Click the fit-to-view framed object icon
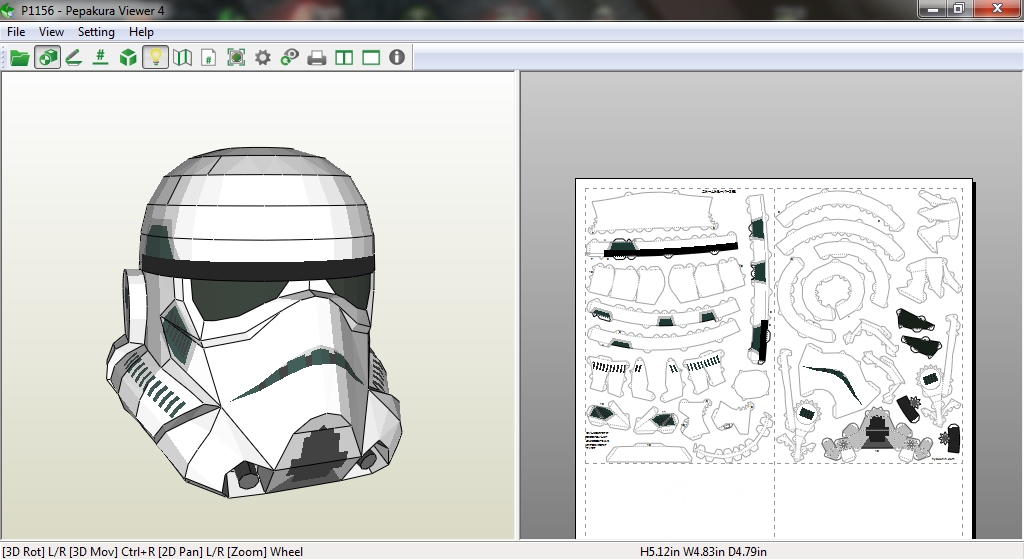The height and width of the screenshot is (560, 1024). (x=236, y=57)
